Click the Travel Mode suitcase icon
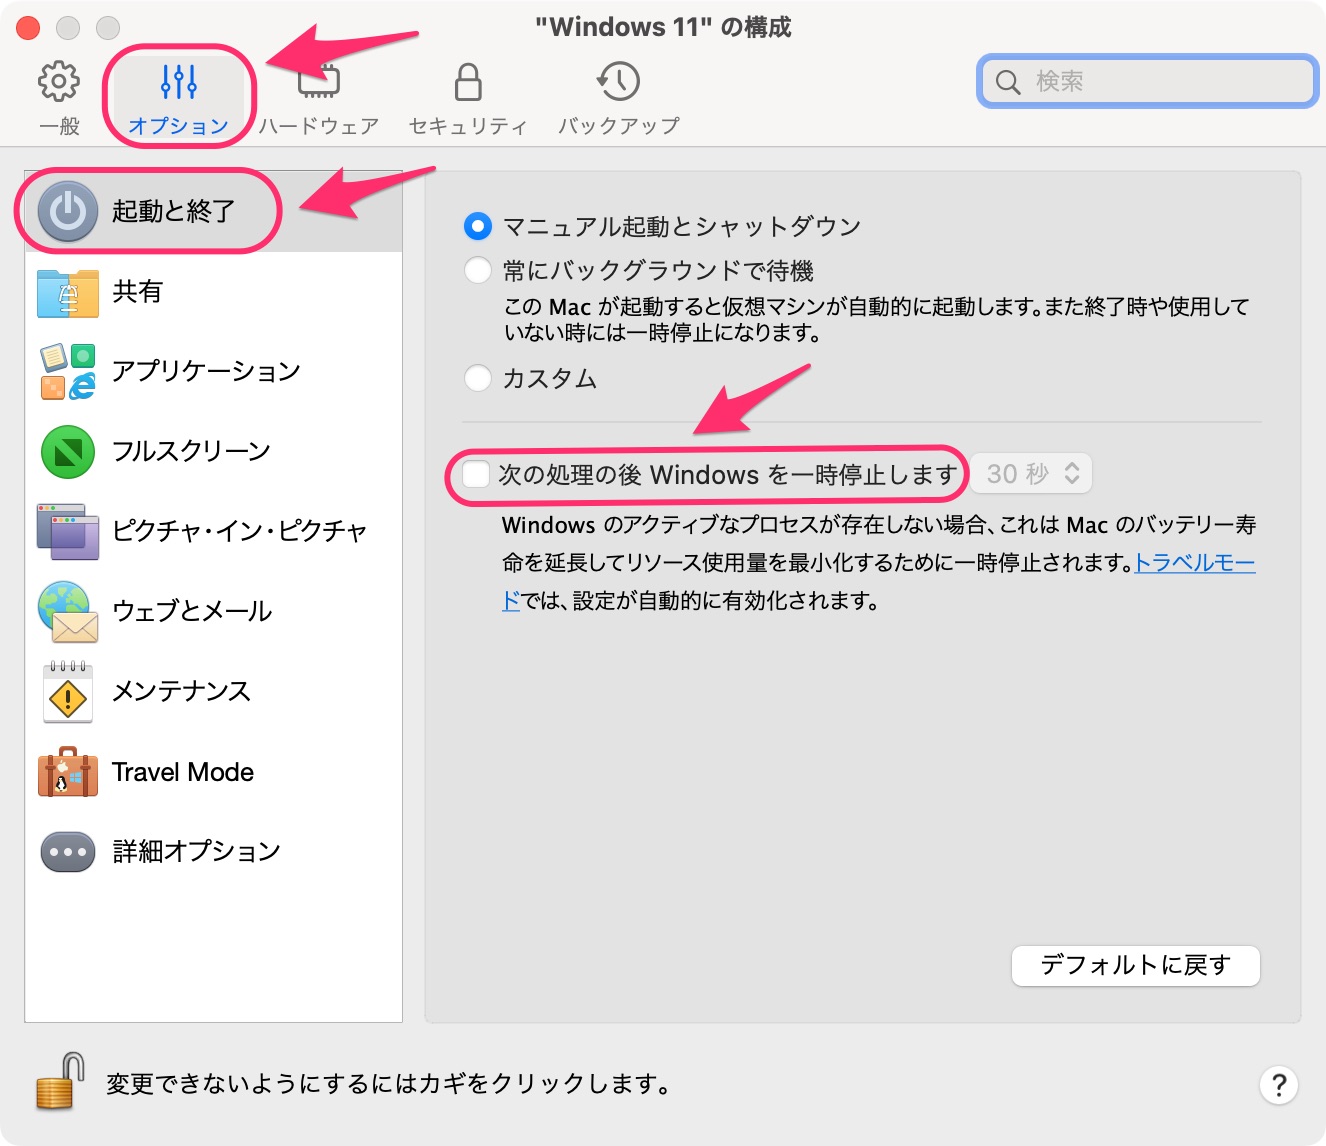Screen dimensions: 1326x1146 click(x=68, y=772)
